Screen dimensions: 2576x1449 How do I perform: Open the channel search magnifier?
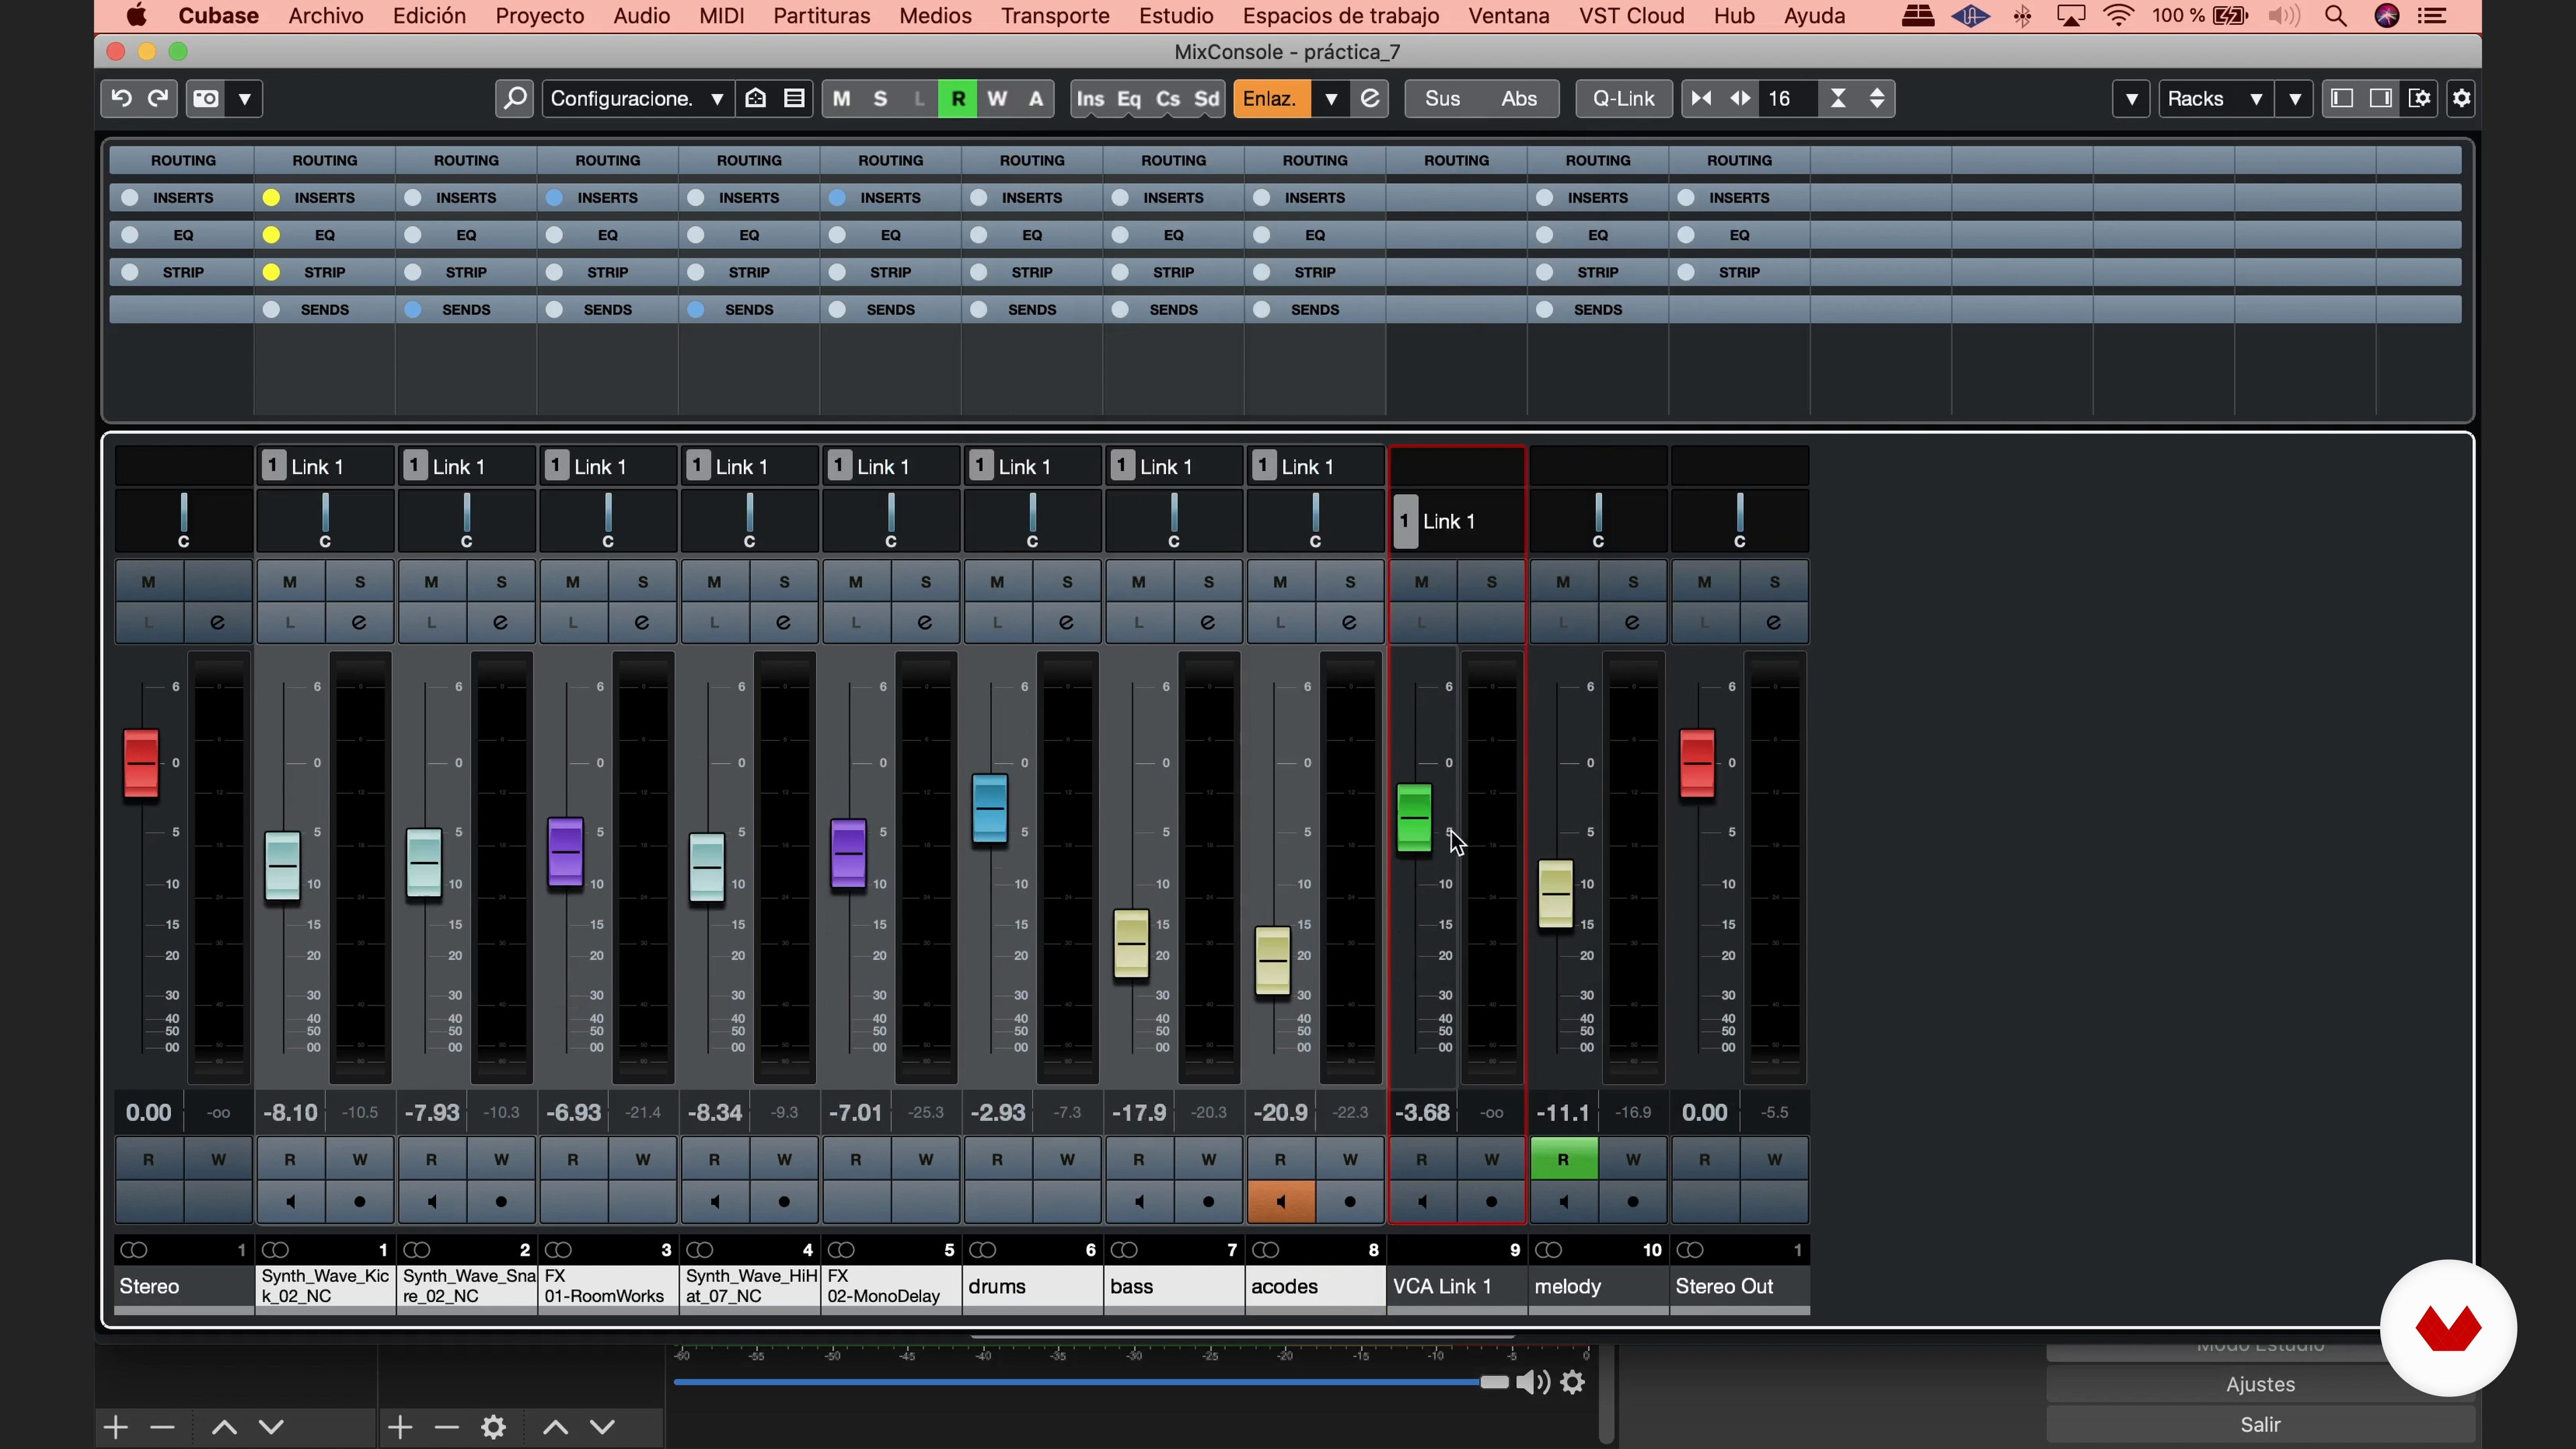click(514, 98)
